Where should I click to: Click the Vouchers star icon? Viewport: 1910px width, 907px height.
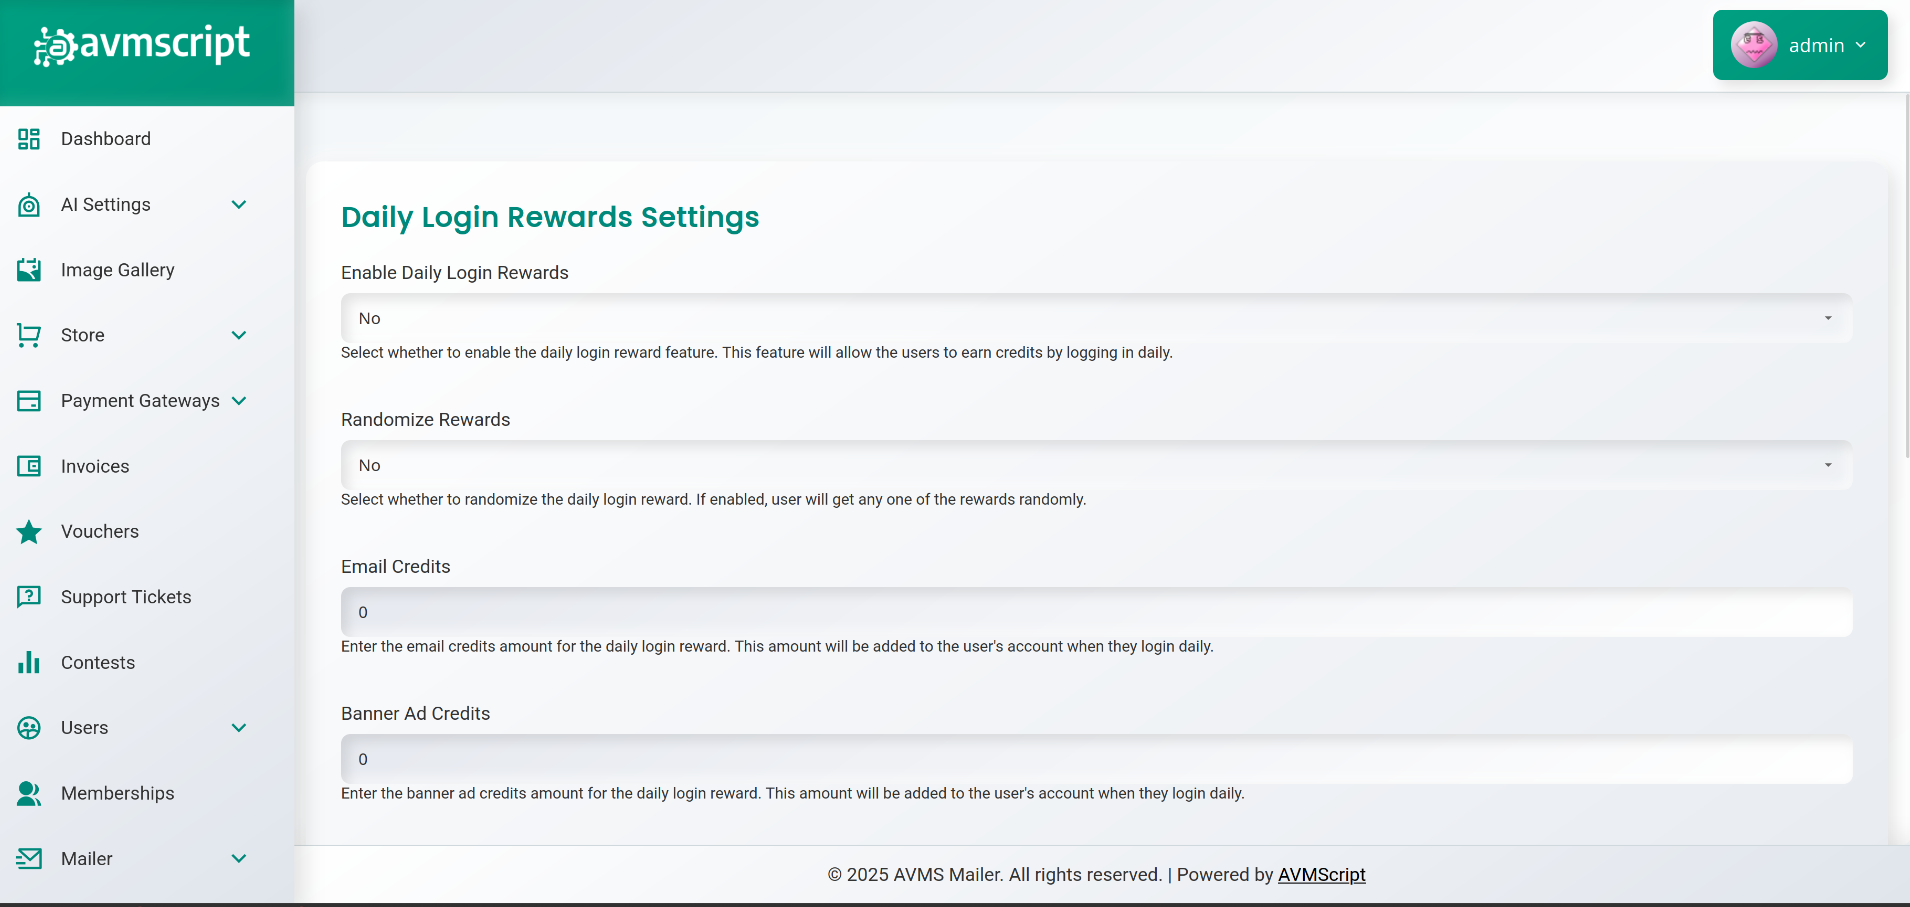click(29, 532)
